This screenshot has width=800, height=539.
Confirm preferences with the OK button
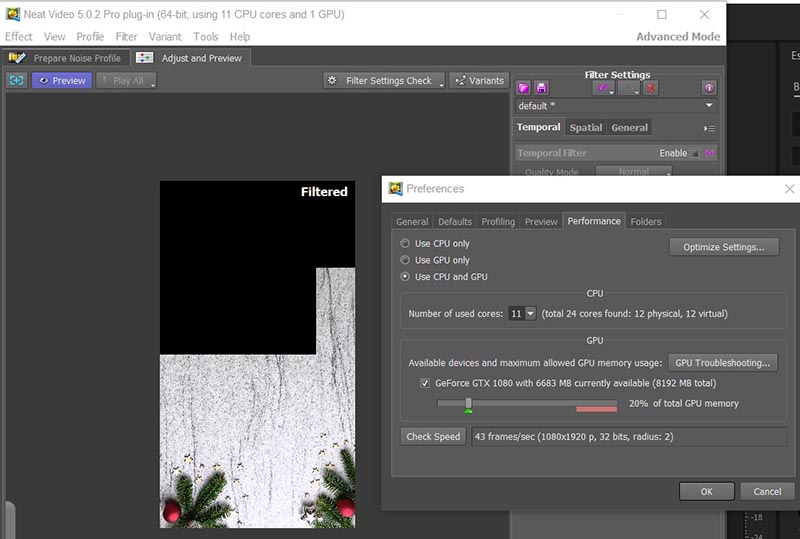[x=707, y=492]
